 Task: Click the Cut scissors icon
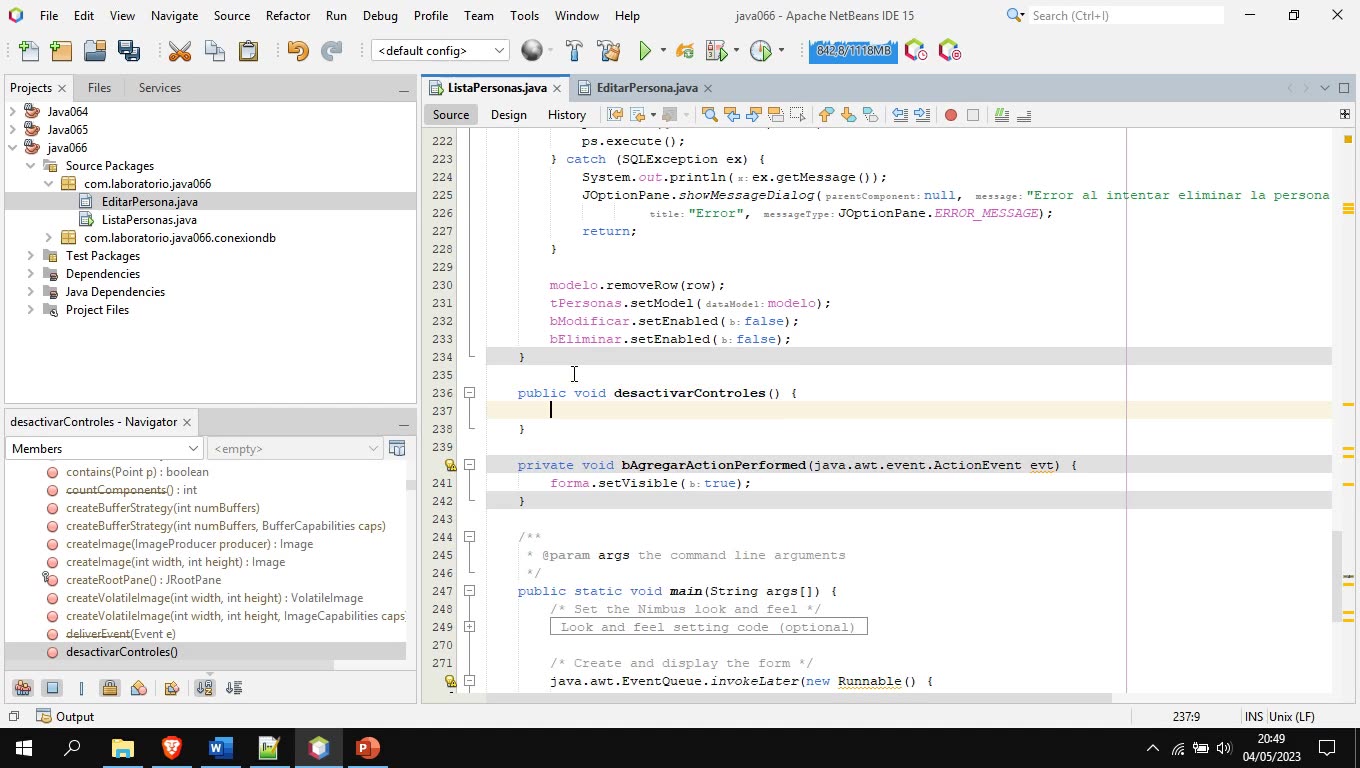(x=180, y=51)
